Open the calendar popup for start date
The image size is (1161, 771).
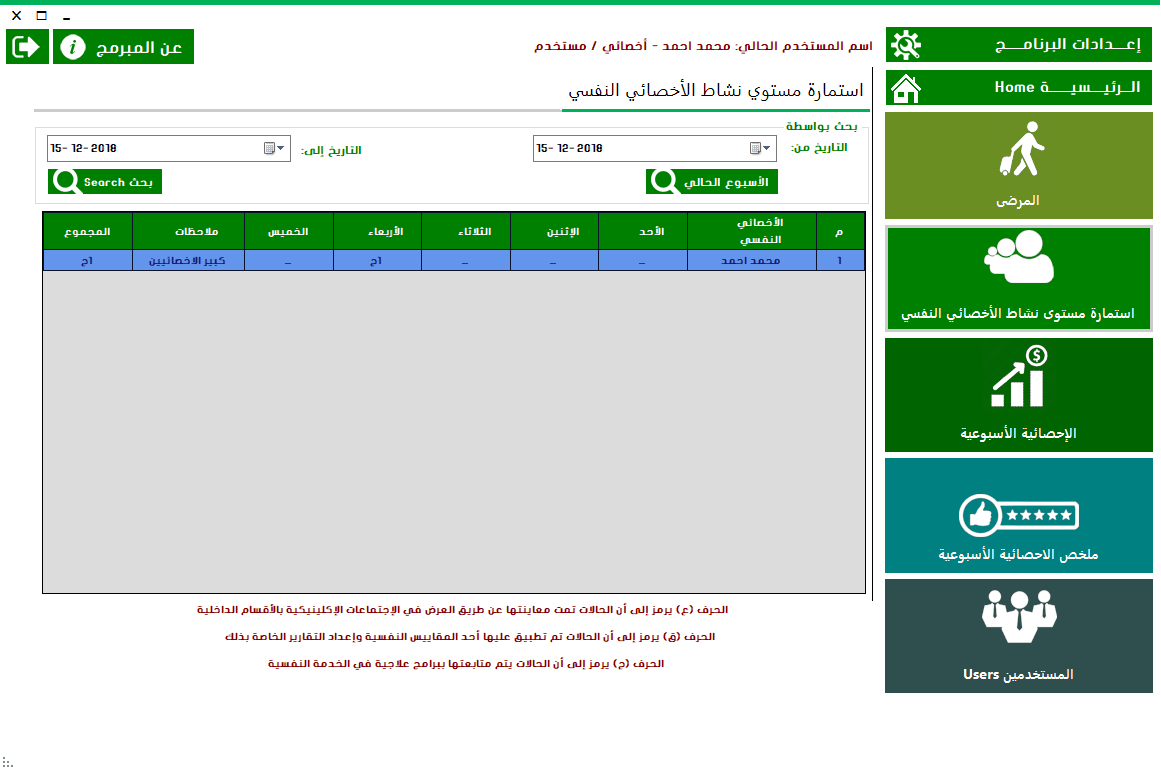(x=757, y=148)
